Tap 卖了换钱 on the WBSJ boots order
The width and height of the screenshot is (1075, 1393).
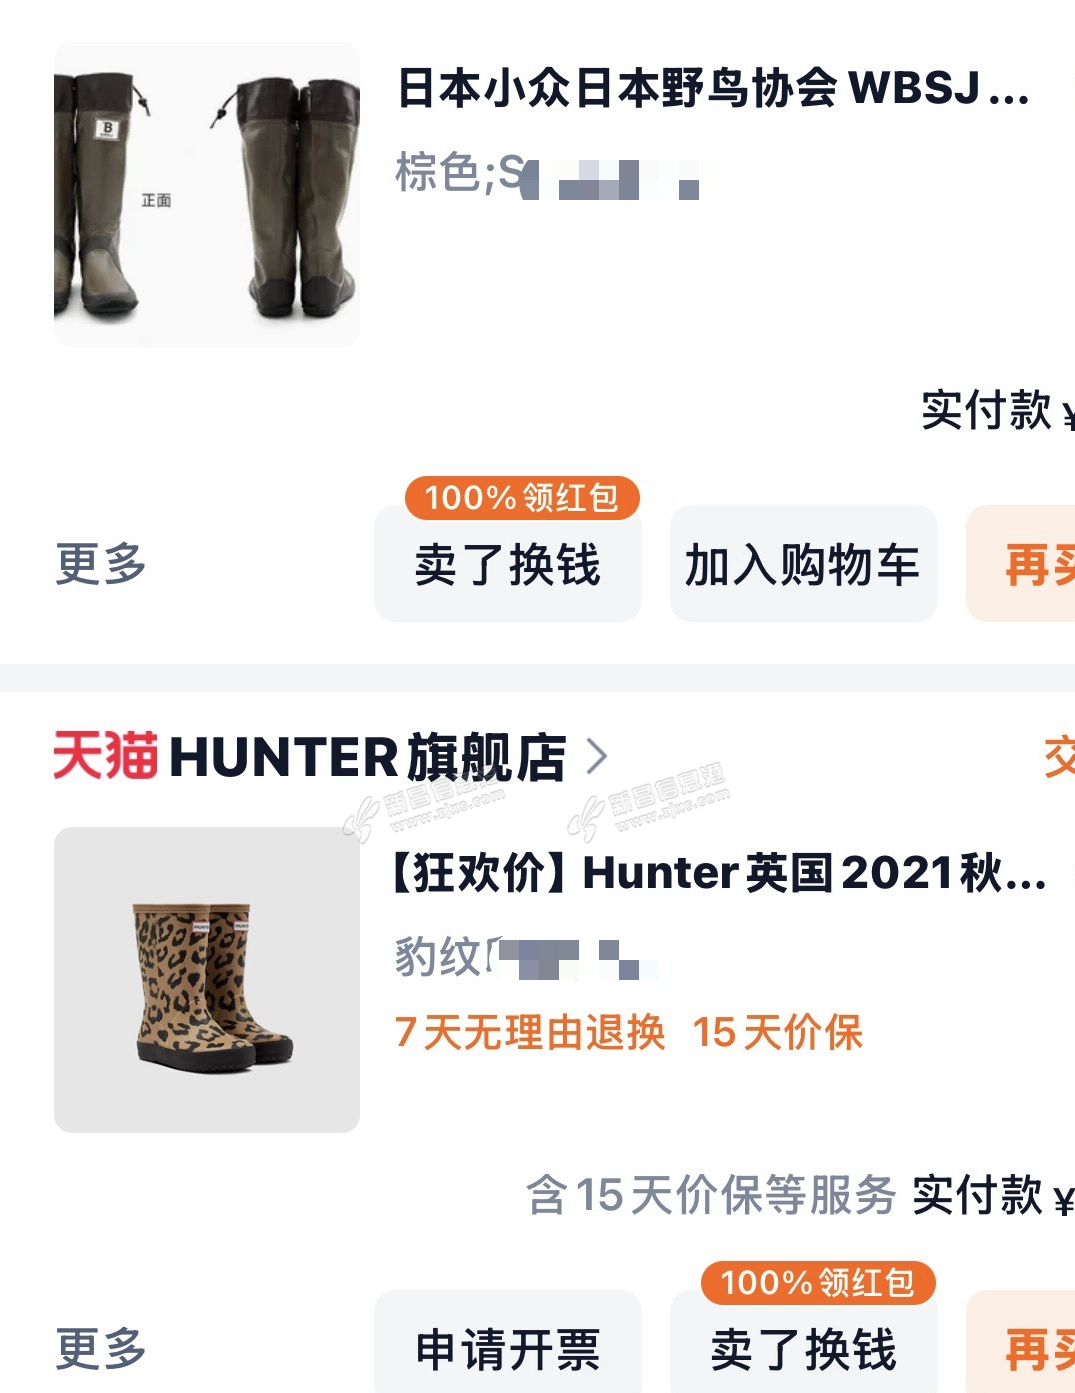508,564
